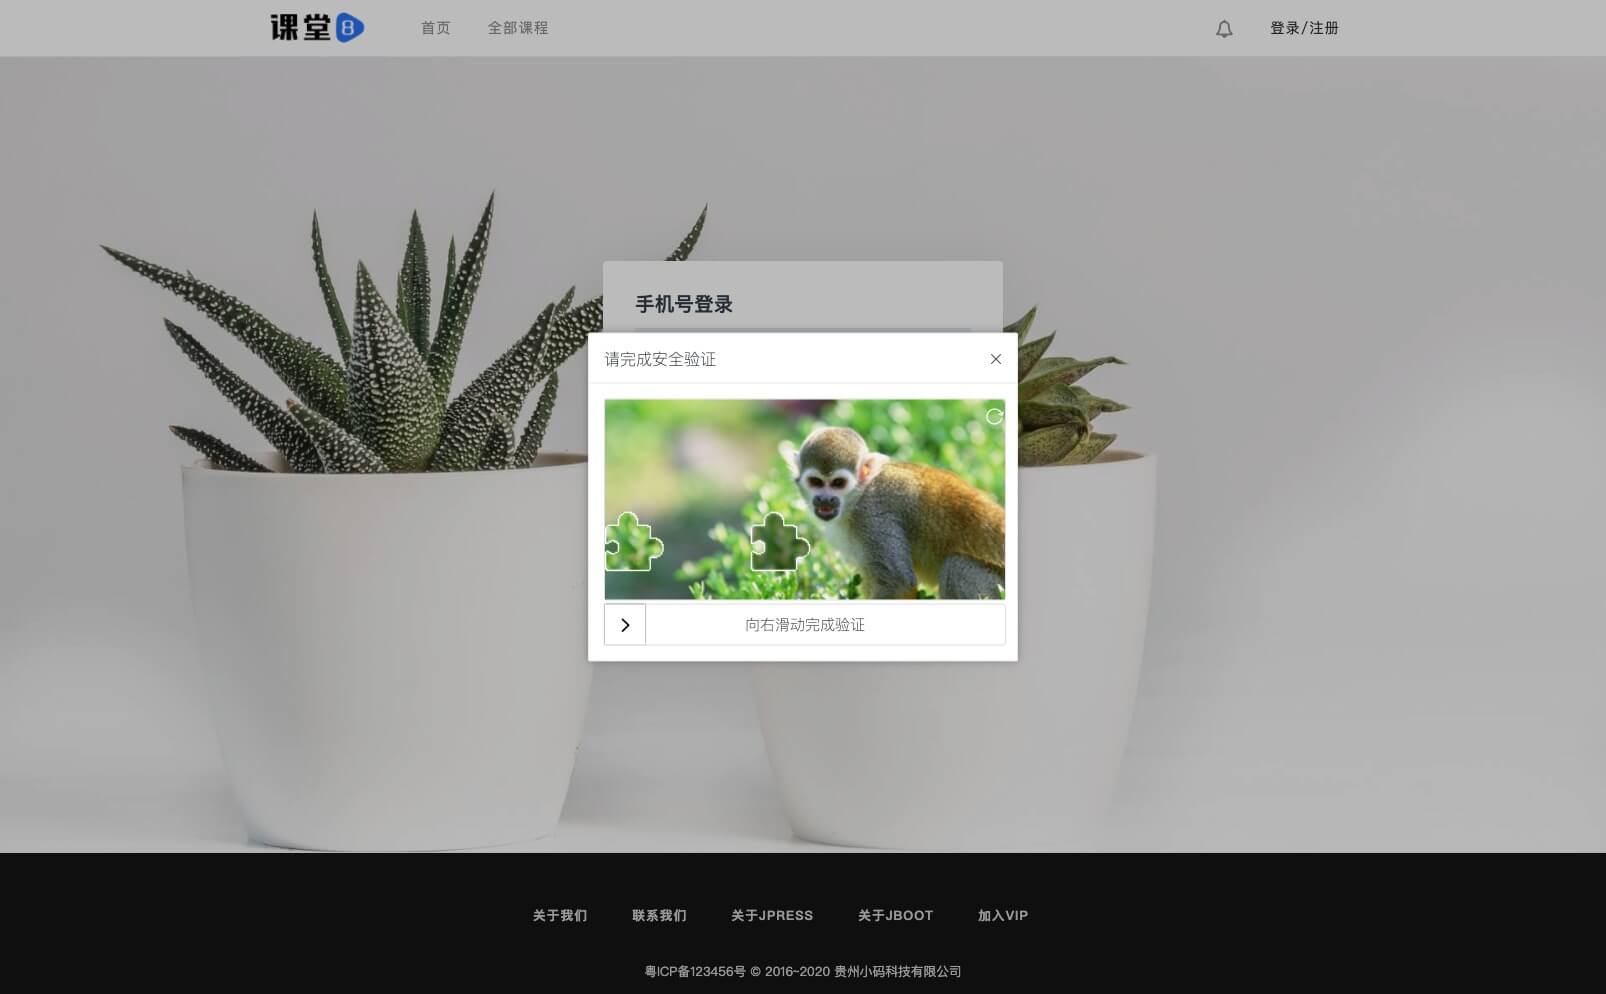
Task: Click the puzzle gap slot in image
Action: coord(780,542)
